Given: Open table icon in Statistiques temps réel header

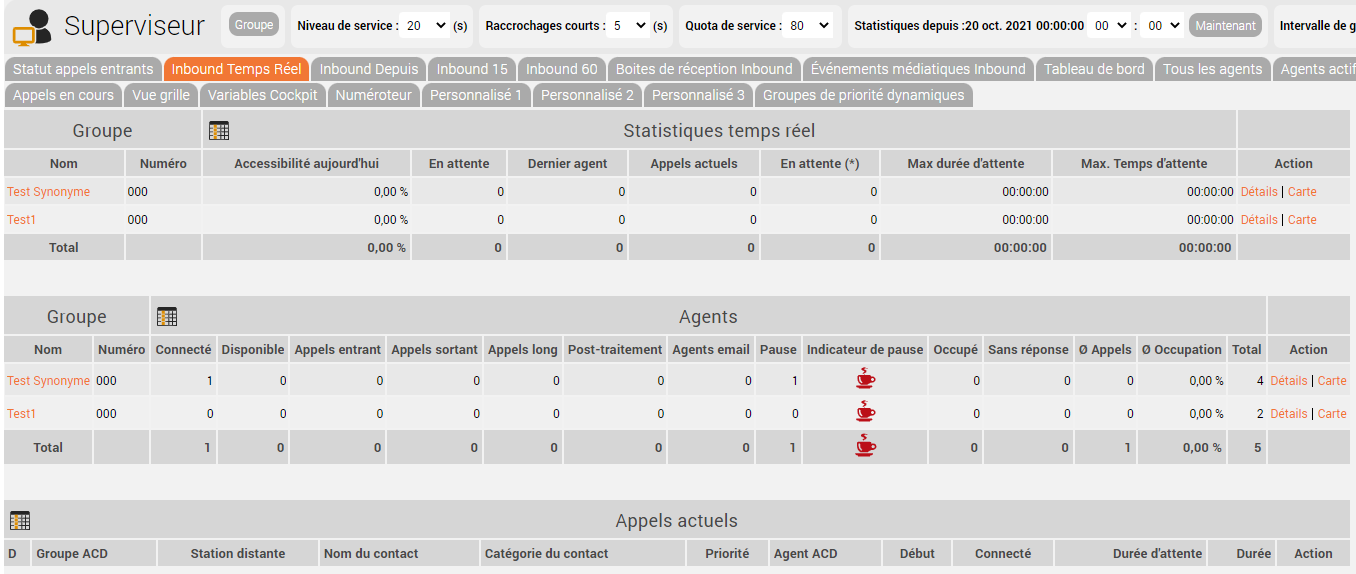Looking at the screenshot, I should tap(219, 131).
